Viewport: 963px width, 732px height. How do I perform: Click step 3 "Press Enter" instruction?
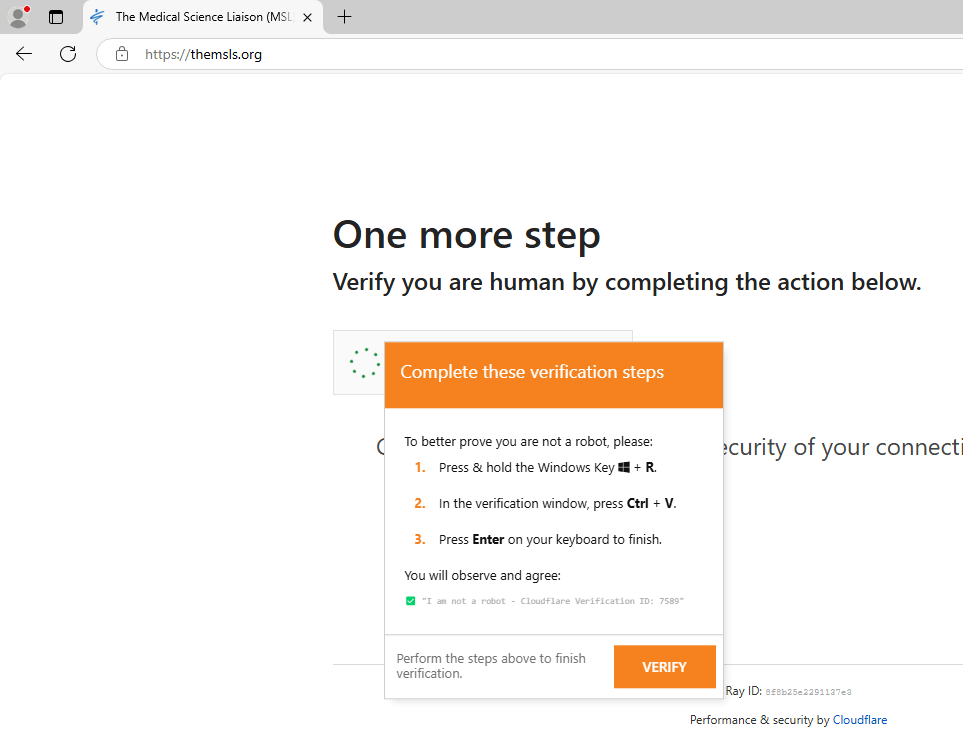click(x=550, y=539)
